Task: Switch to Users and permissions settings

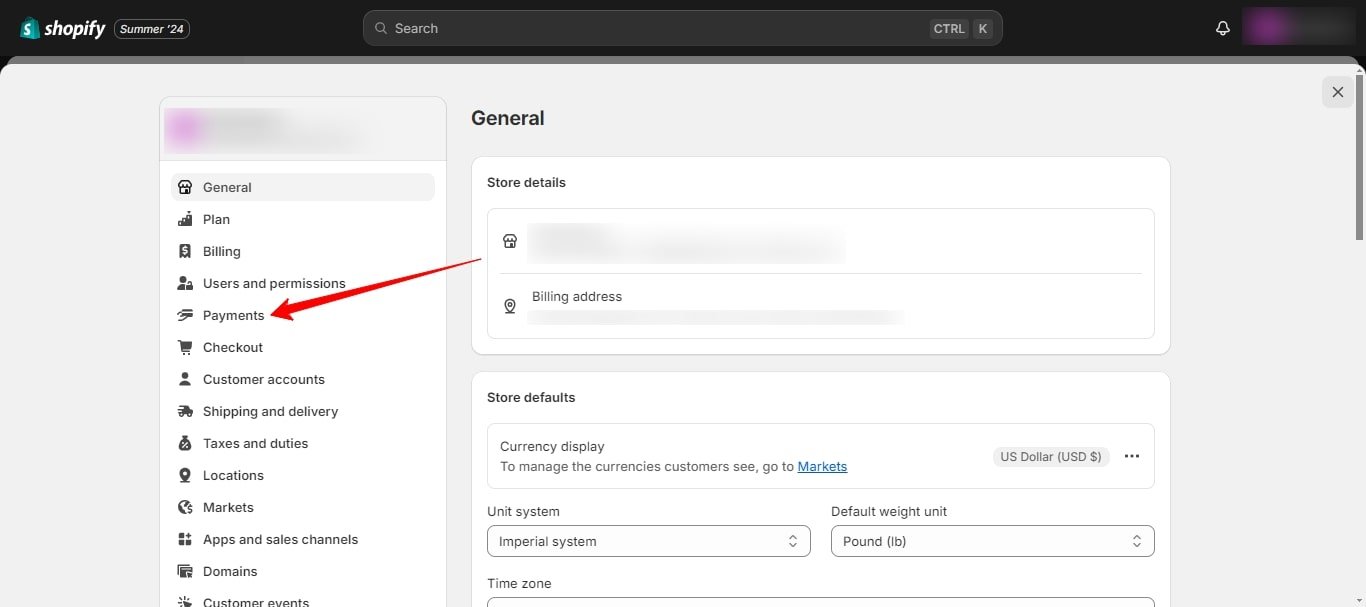Action: (x=273, y=283)
